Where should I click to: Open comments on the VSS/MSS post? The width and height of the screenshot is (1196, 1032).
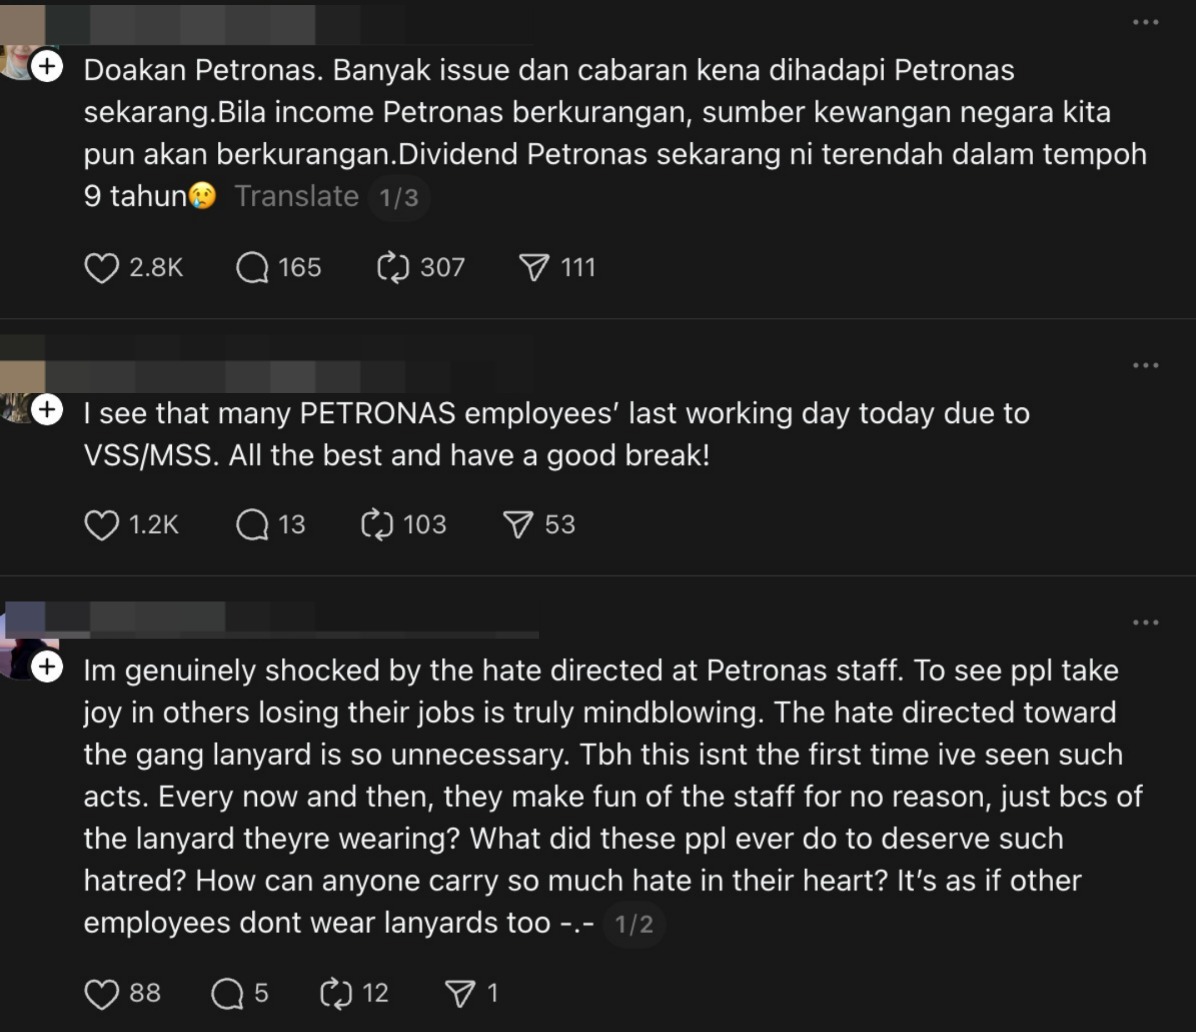coord(252,525)
